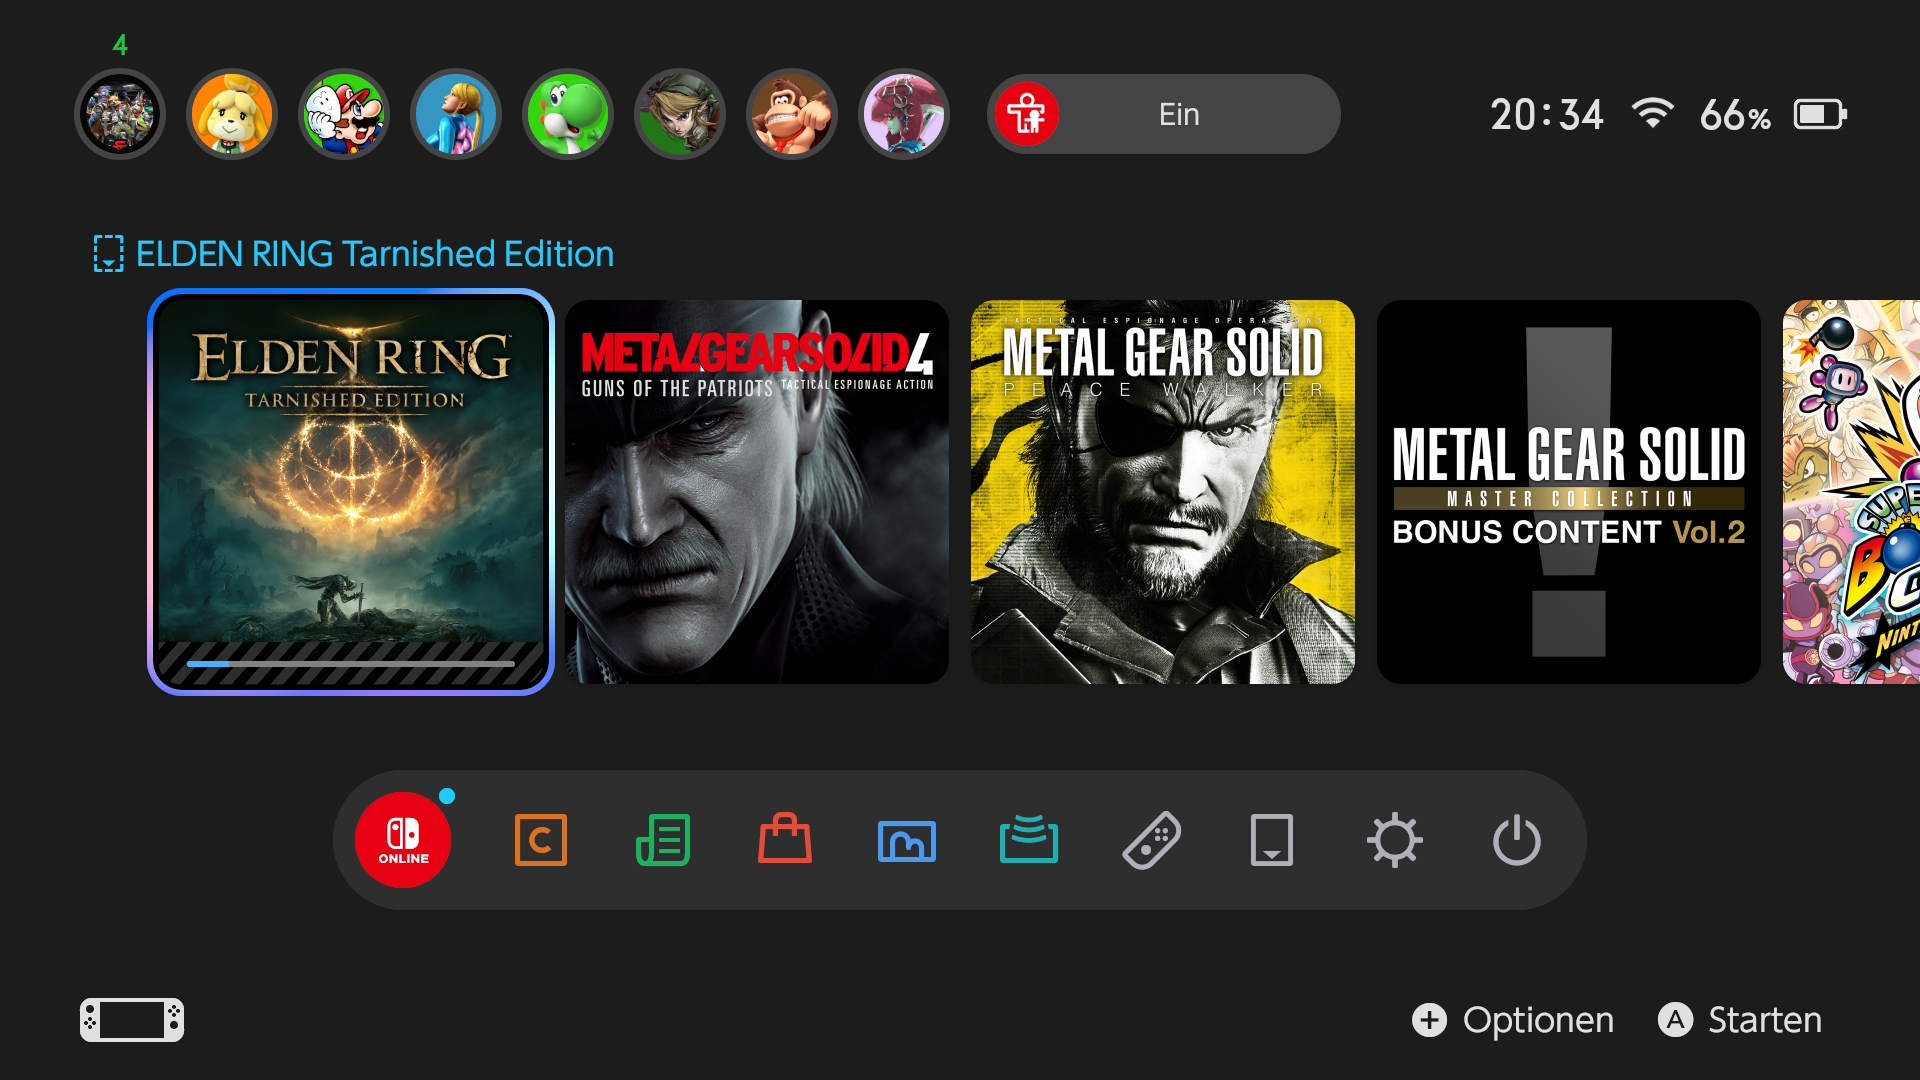The image size is (1920, 1080).
Task: Select the Samus user avatar
Action: click(x=456, y=114)
